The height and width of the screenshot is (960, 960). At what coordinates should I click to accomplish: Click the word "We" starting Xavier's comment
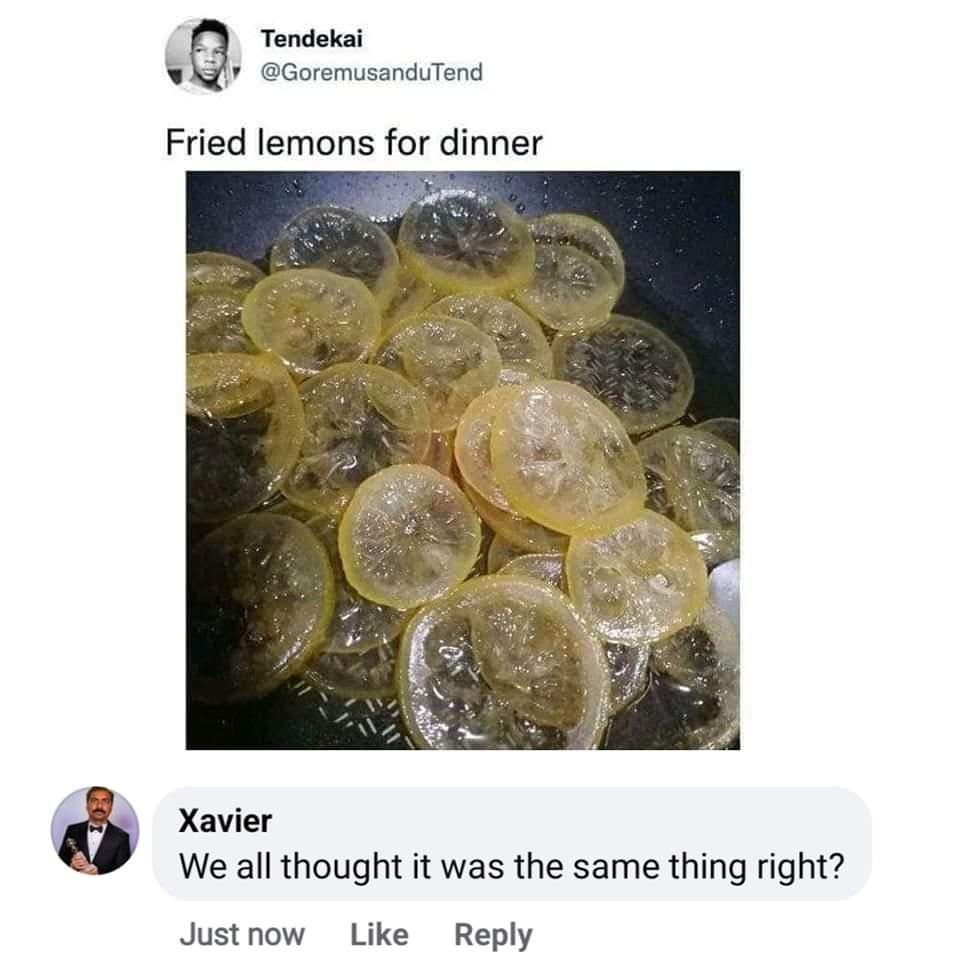199,865
